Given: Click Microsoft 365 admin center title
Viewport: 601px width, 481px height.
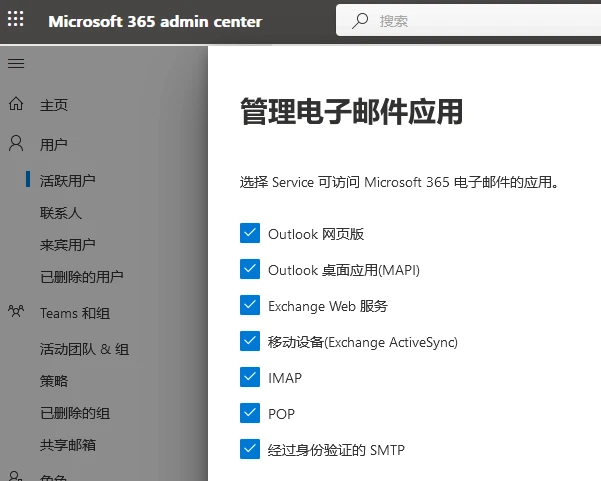Looking at the screenshot, I should (155, 21).
